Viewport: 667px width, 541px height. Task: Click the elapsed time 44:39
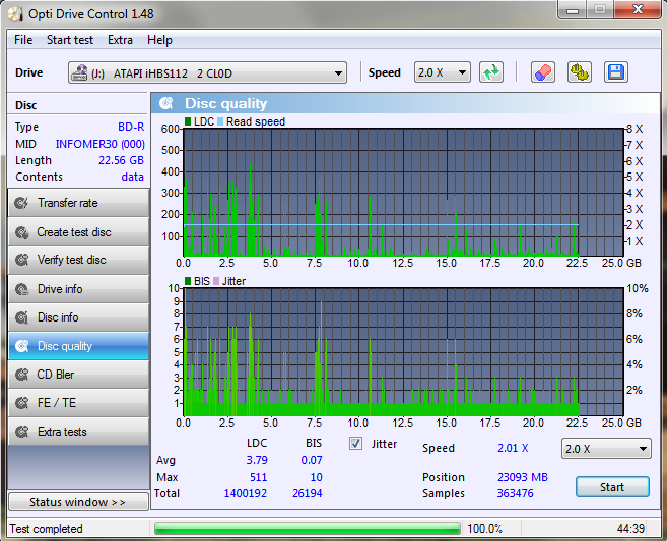[x=631, y=529]
